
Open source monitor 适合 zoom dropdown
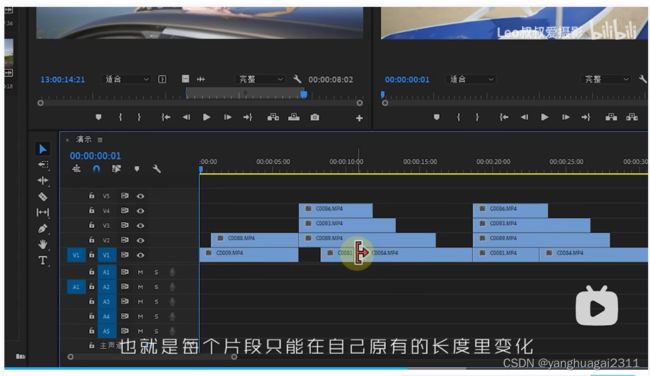pyautogui.click(x=126, y=79)
